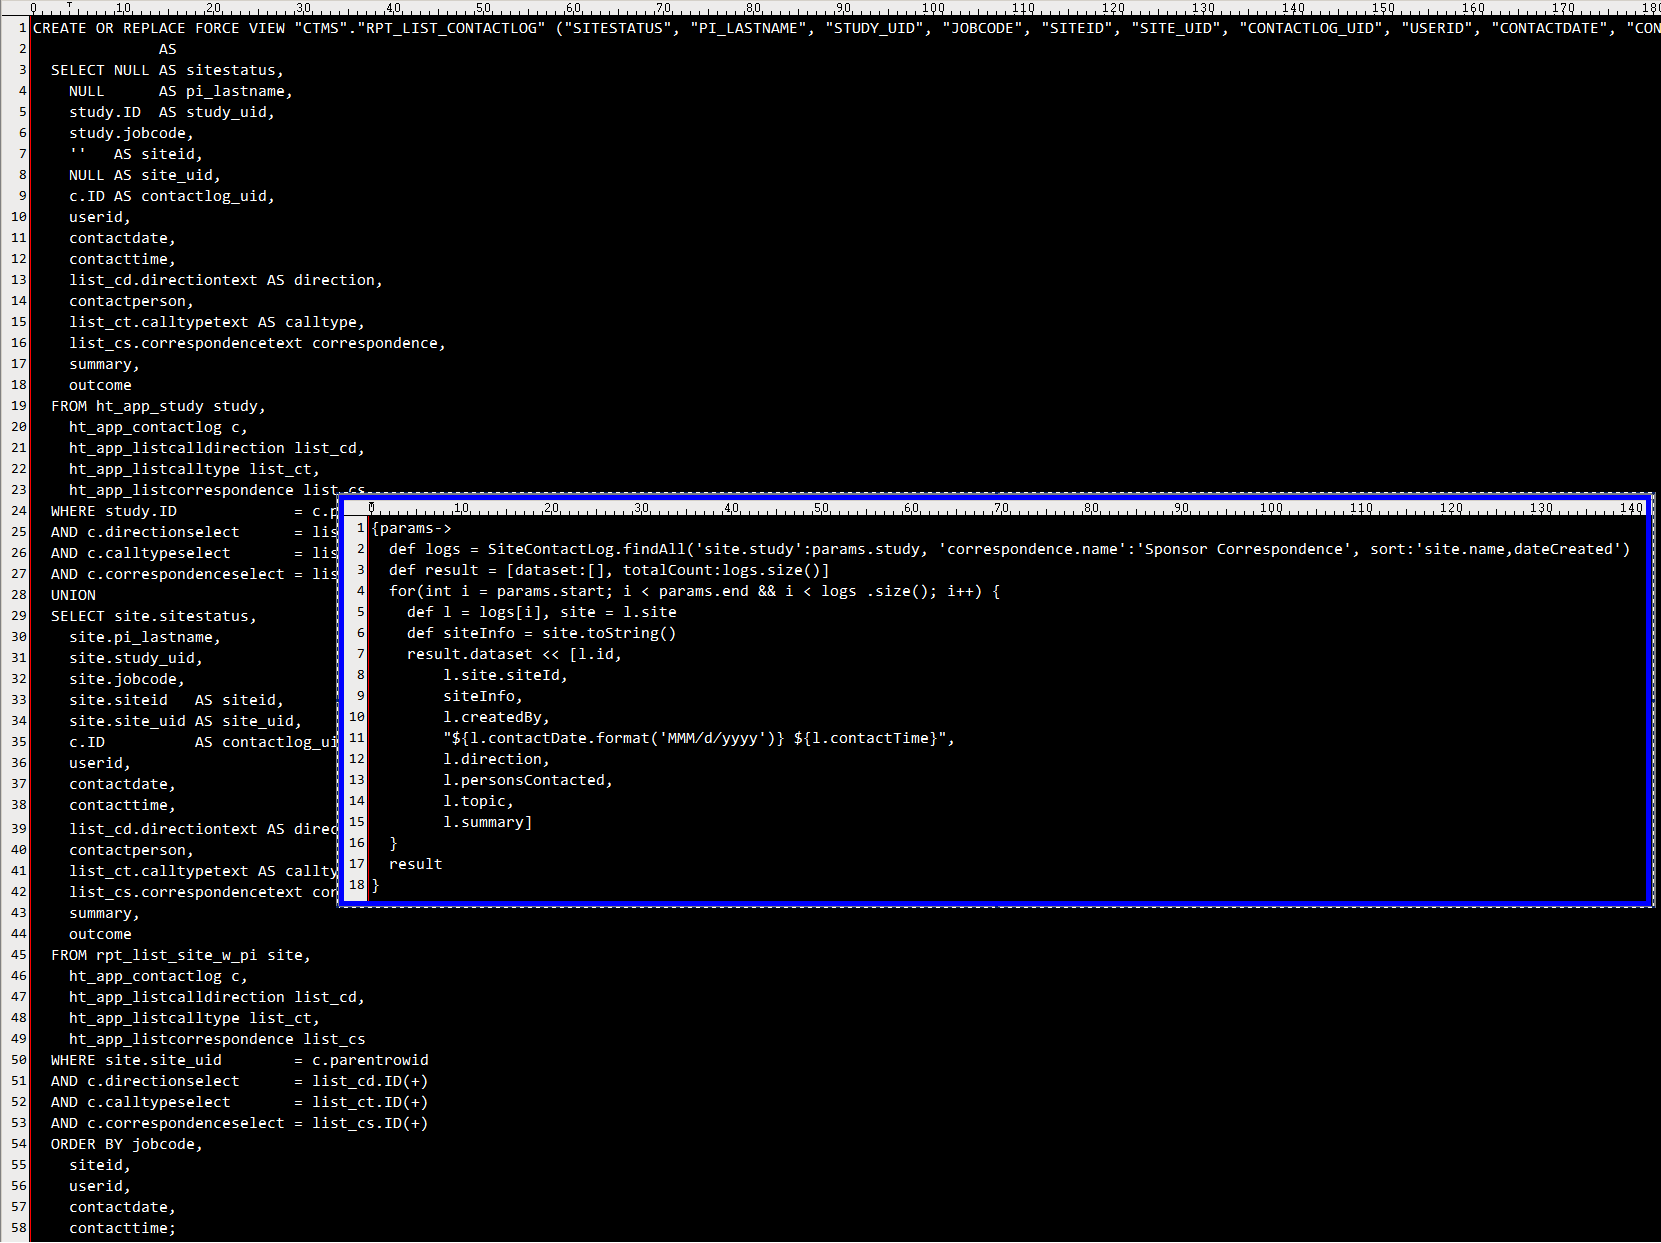Click the standalone "siteInfo," line in the popup
Screen dimensions: 1661x1243
point(483,696)
